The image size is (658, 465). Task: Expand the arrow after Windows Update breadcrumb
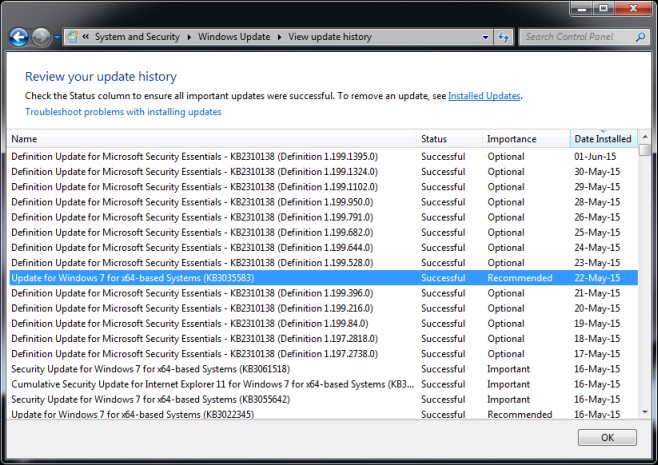279,37
